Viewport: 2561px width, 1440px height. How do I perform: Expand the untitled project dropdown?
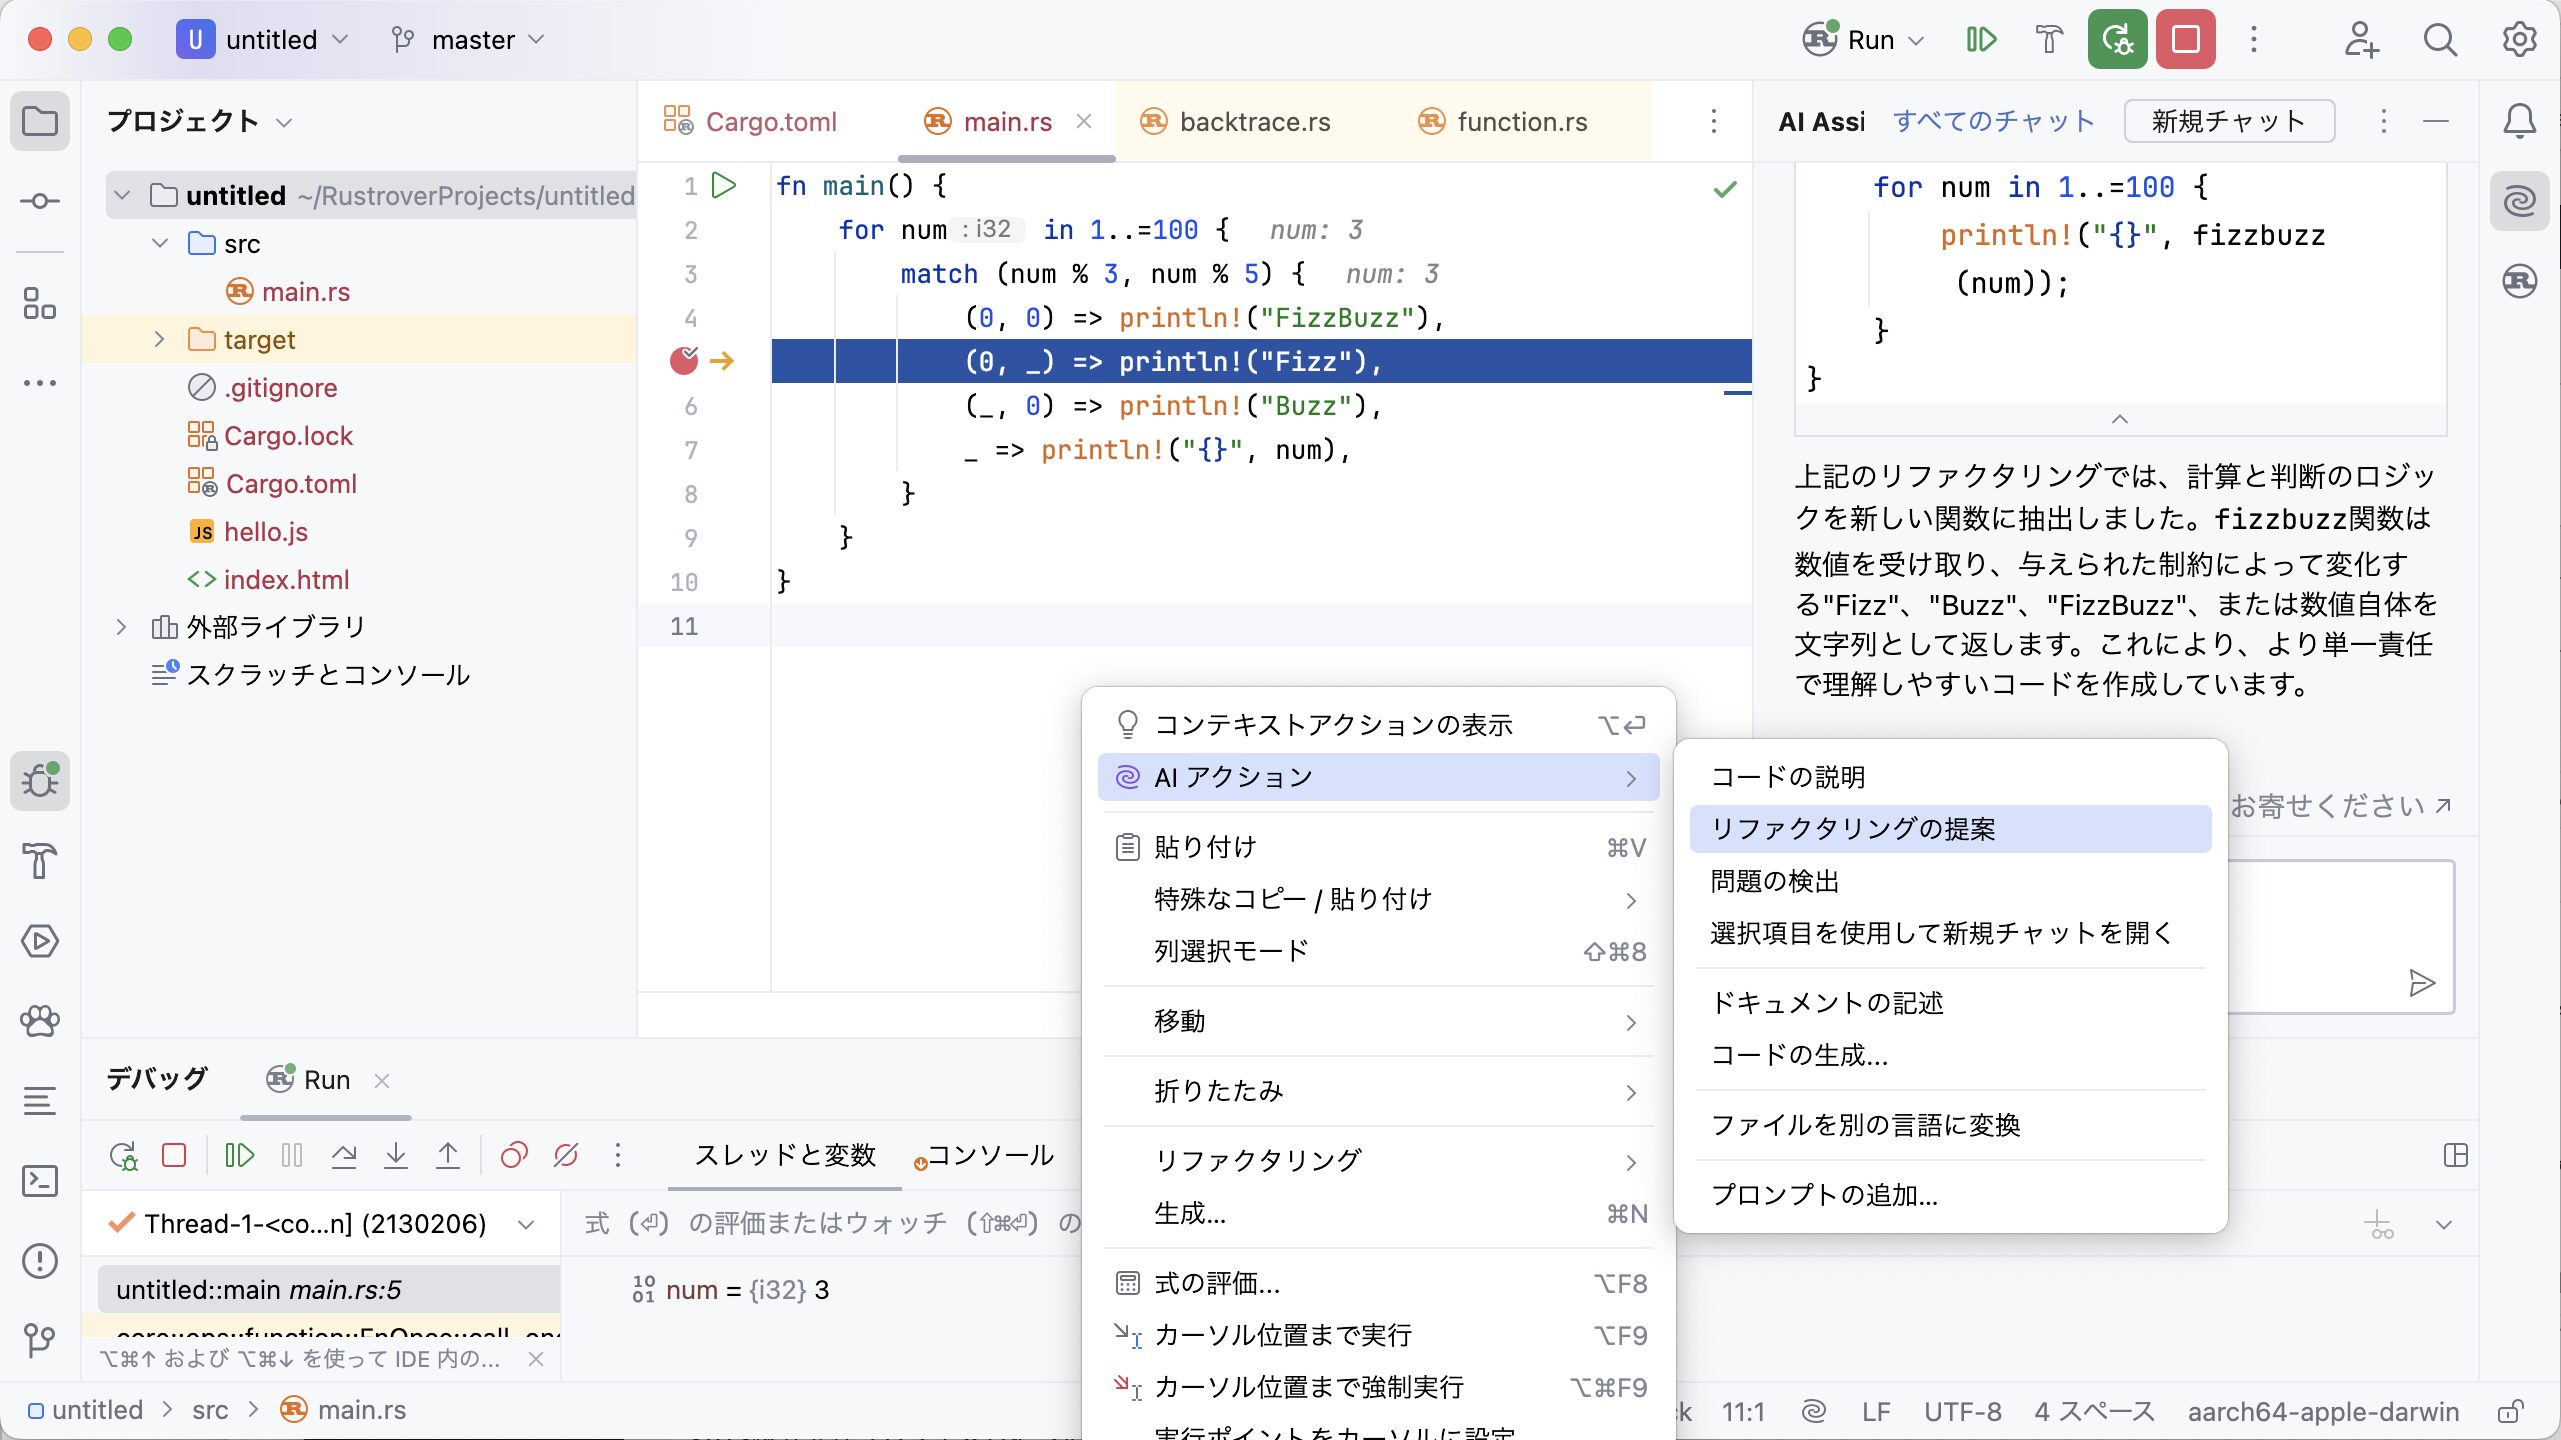click(262, 40)
